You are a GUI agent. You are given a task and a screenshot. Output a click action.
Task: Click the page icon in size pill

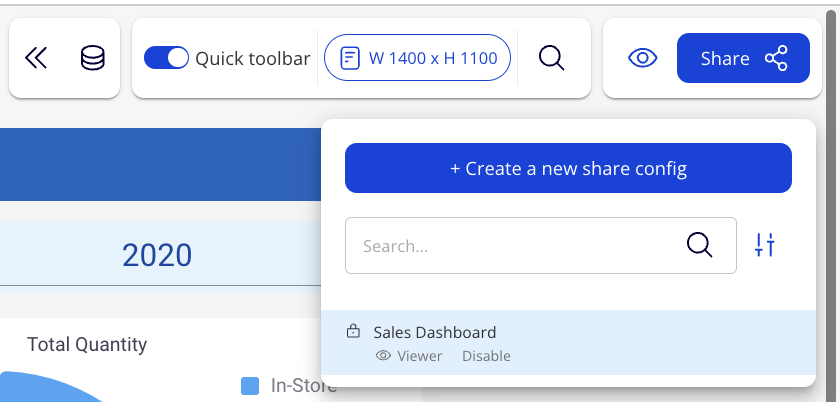click(350, 58)
